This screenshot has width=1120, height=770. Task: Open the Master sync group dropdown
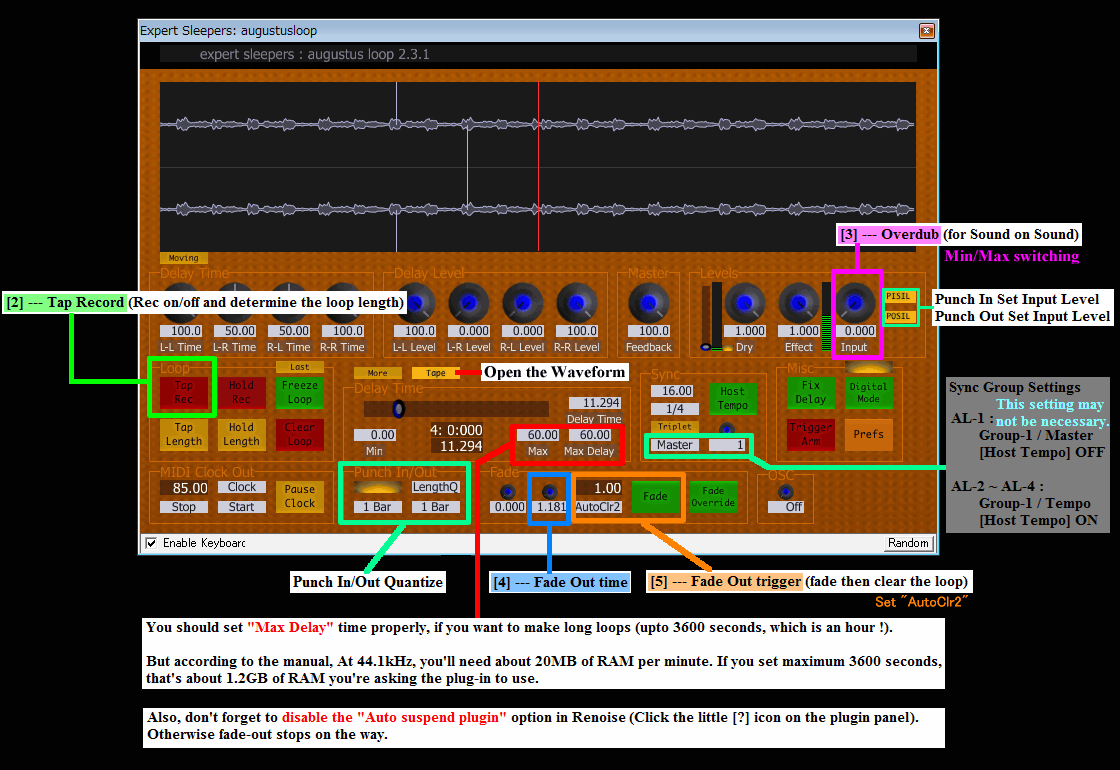tap(675, 445)
